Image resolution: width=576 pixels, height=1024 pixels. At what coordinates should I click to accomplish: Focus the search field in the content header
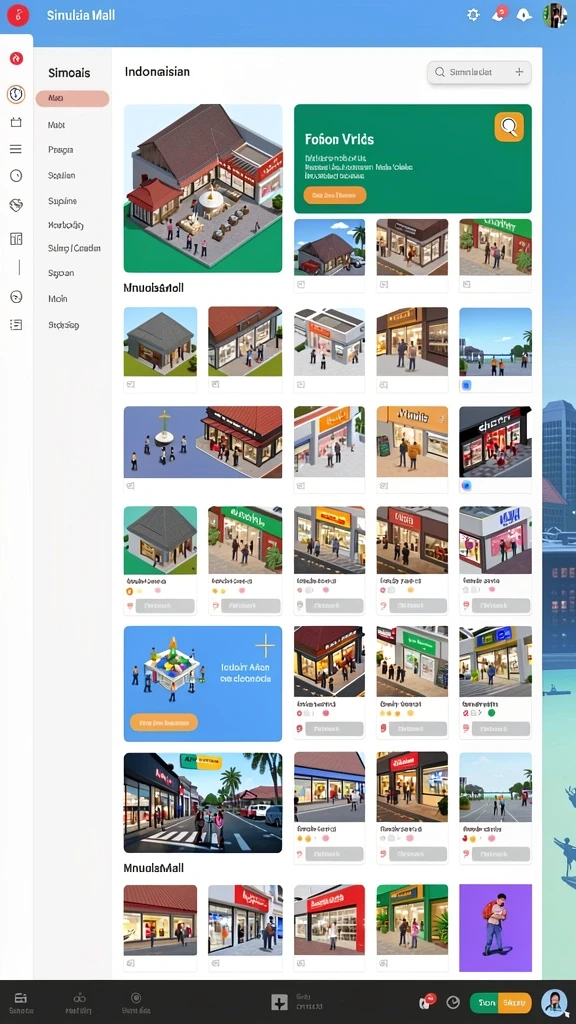[x=479, y=72]
